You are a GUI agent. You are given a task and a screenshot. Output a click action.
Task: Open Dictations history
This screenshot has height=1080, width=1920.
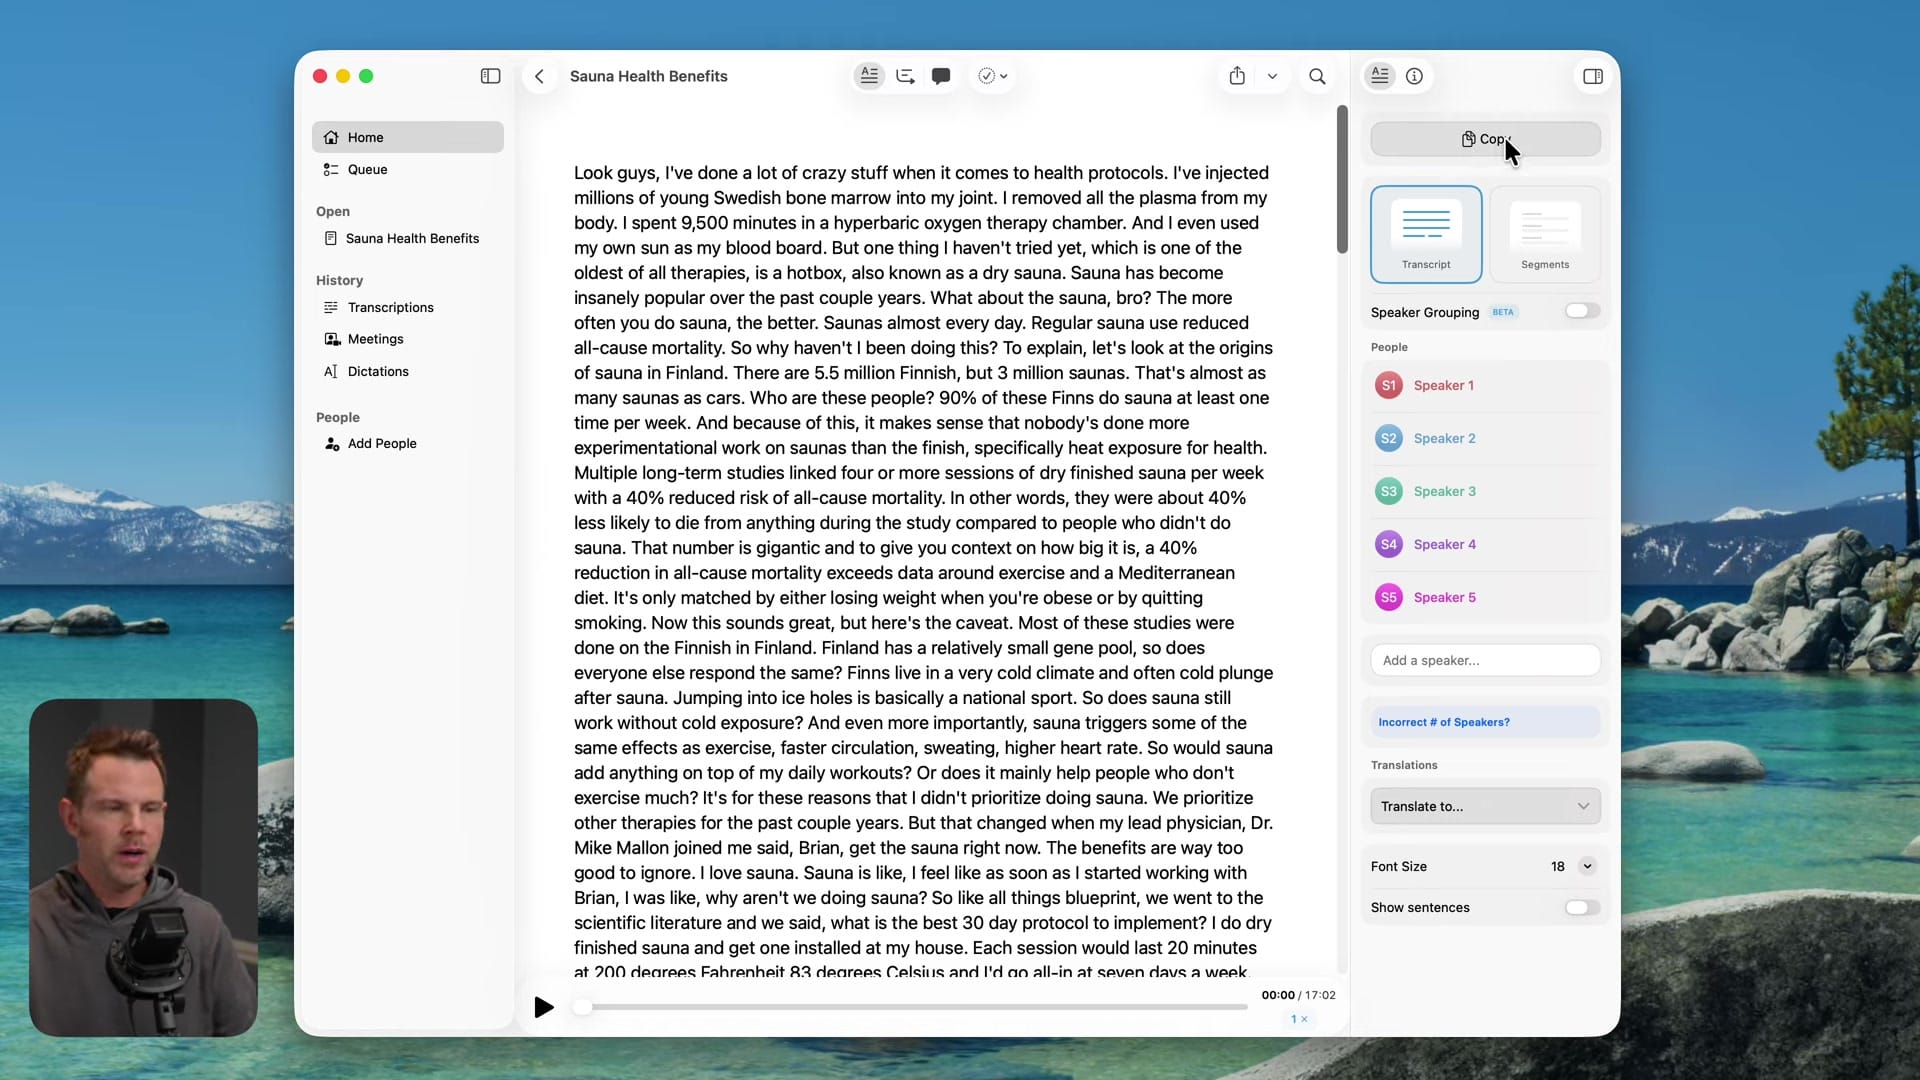point(408,371)
